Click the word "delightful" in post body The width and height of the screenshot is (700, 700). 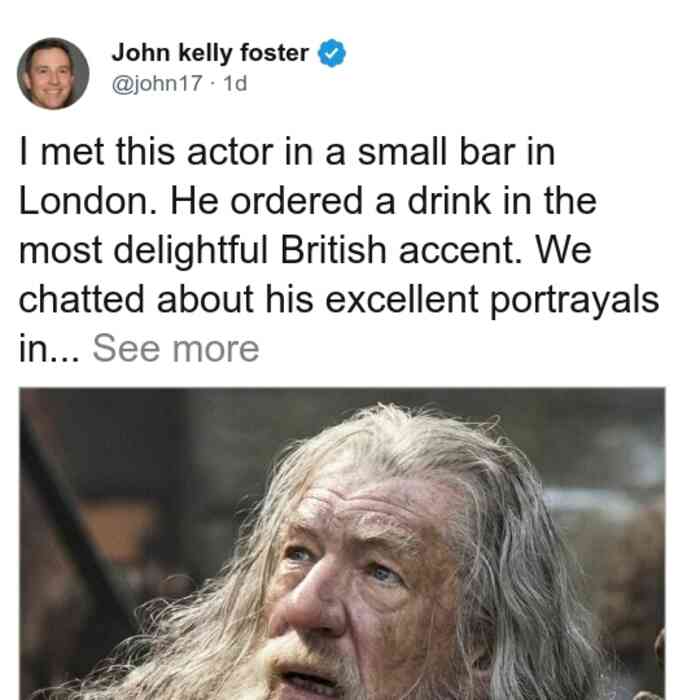(190, 252)
